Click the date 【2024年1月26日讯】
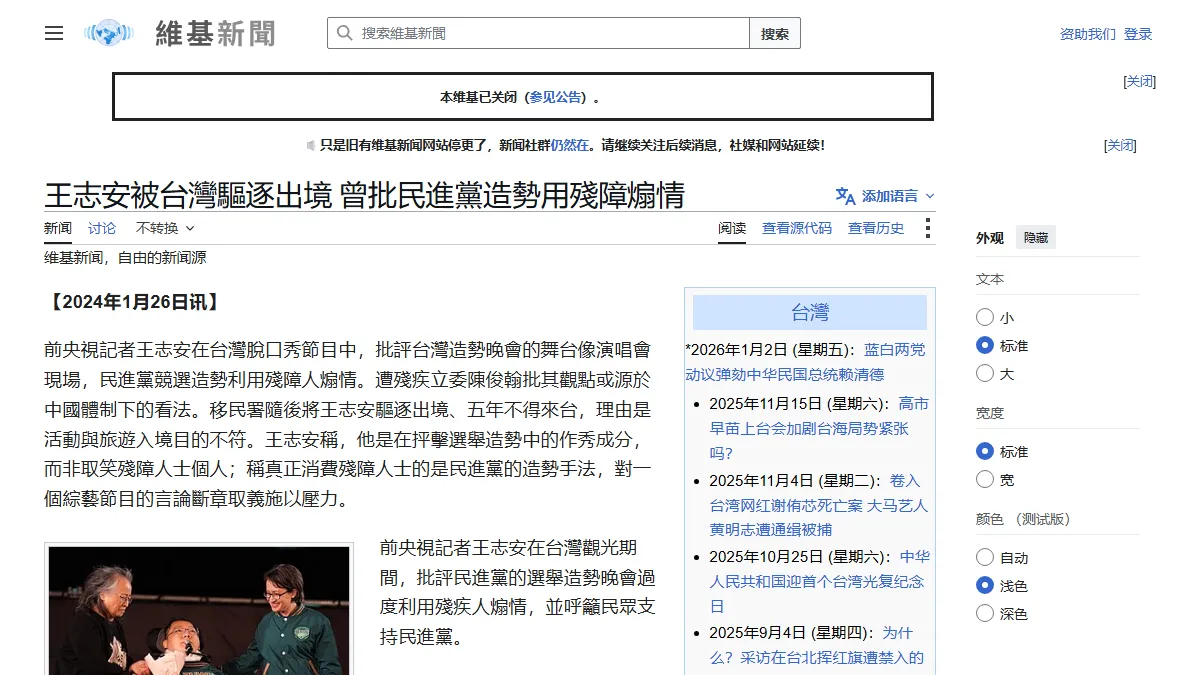Viewport: 1200px width, 675px height. [134, 302]
